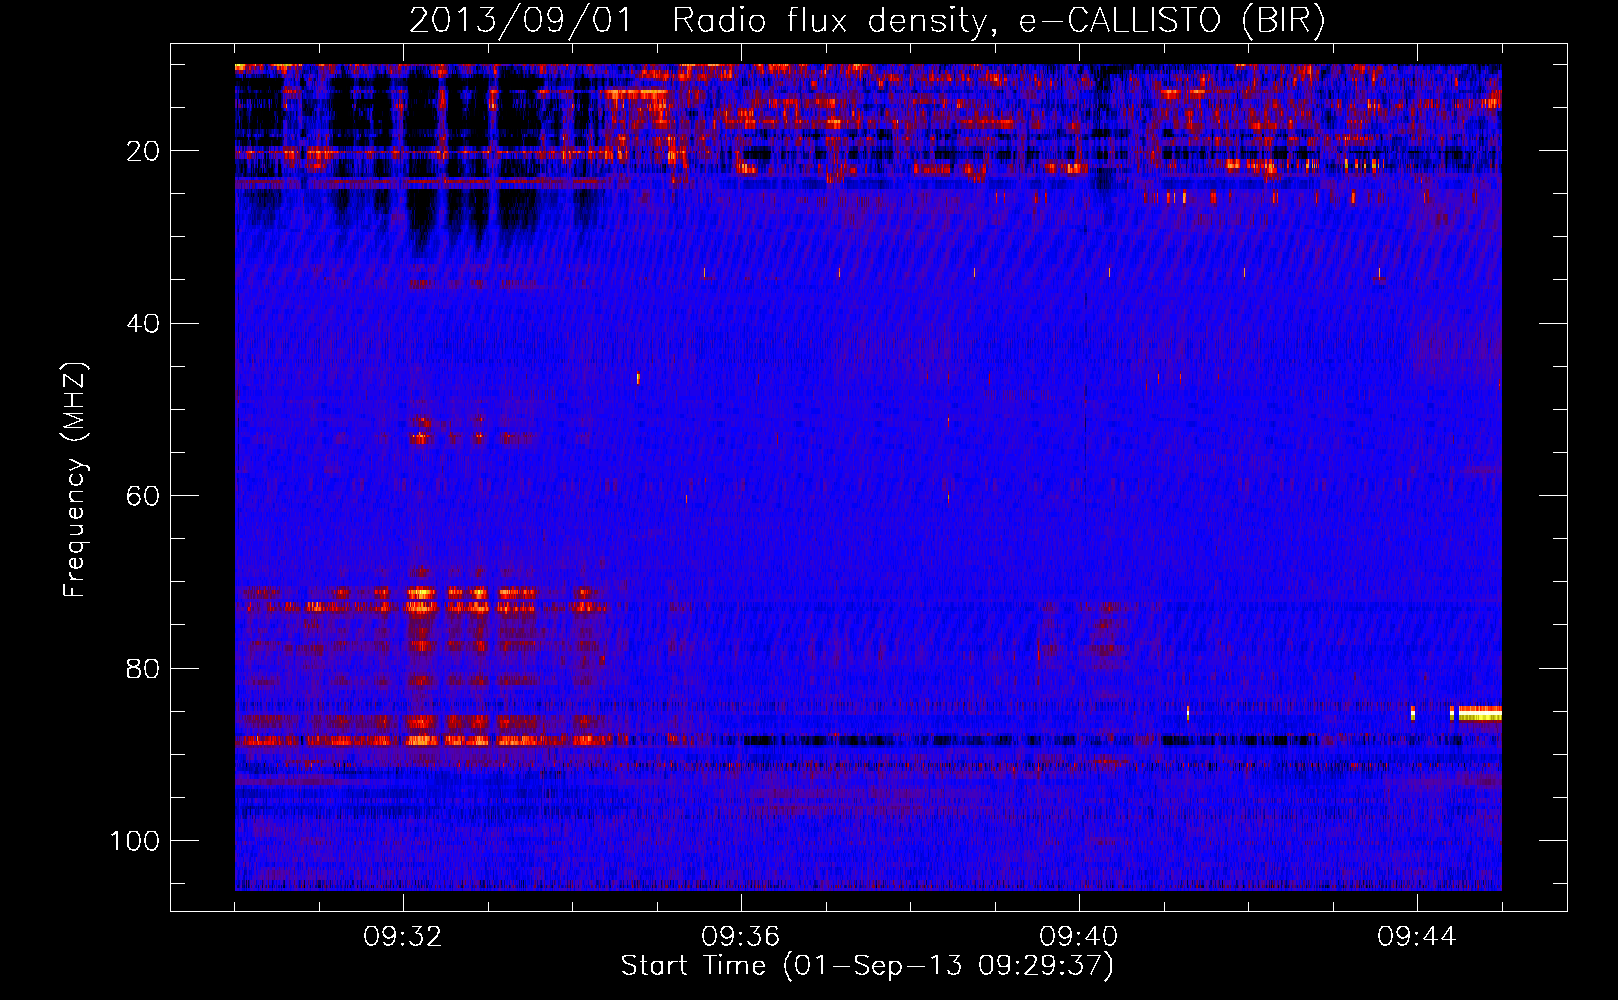1618x1000 pixels.
Task: Select the 'Frequency (MHZ)' axis label
Action: [75, 480]
